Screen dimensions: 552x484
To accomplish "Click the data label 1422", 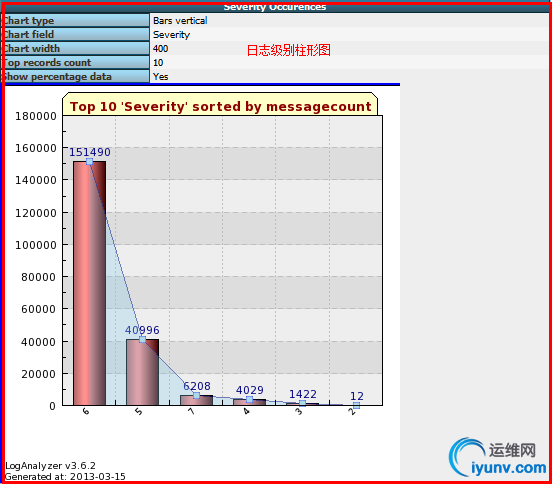I will click(303, 394).
